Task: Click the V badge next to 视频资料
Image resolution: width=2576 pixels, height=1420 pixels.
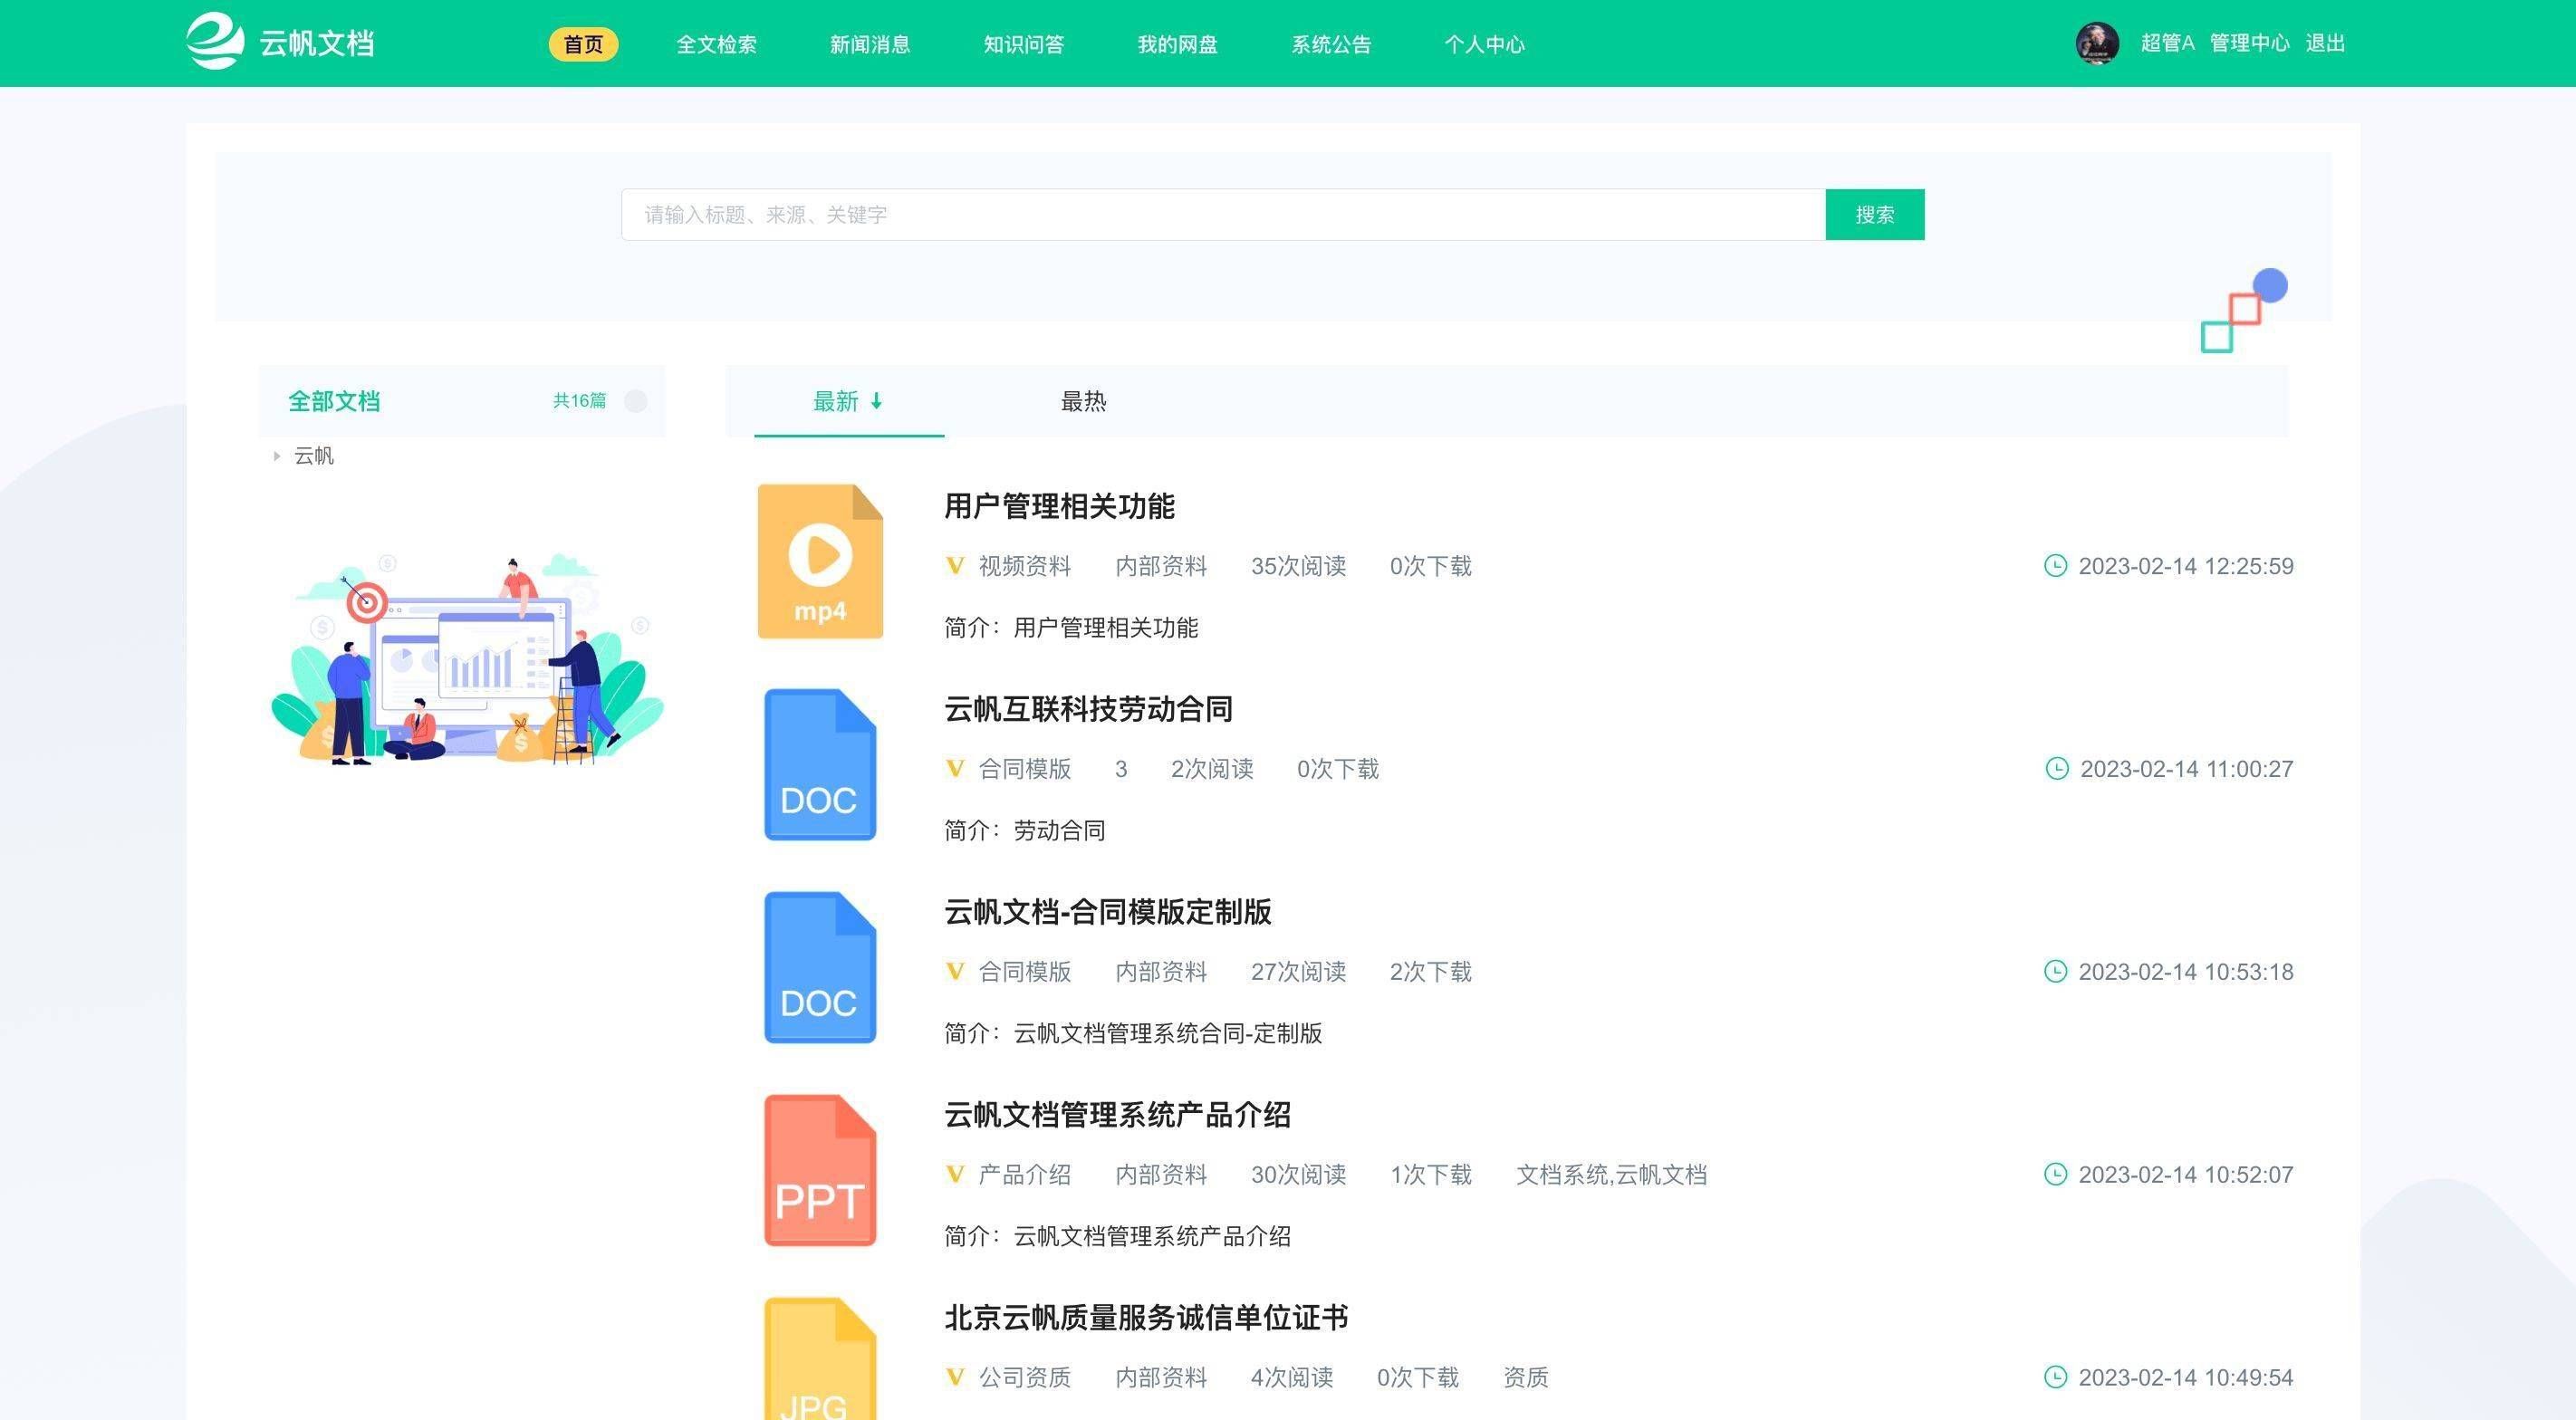Action: [954, 566]
